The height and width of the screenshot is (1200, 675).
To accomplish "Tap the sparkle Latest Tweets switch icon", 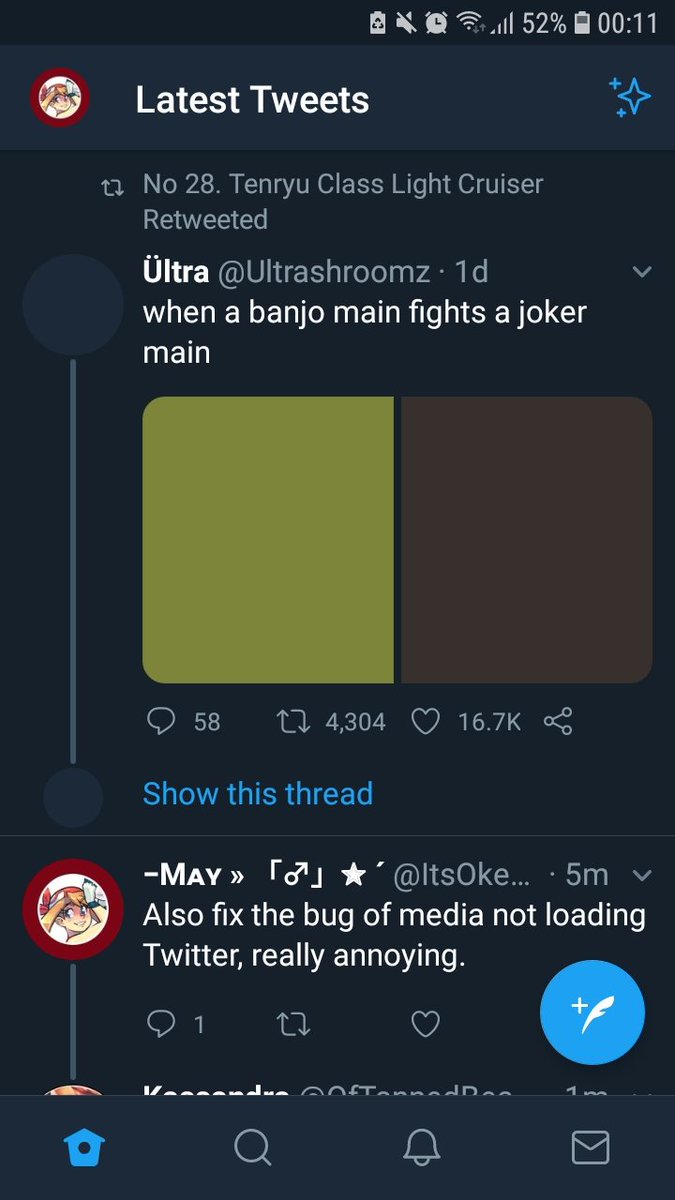I will (x=630, y=97).
